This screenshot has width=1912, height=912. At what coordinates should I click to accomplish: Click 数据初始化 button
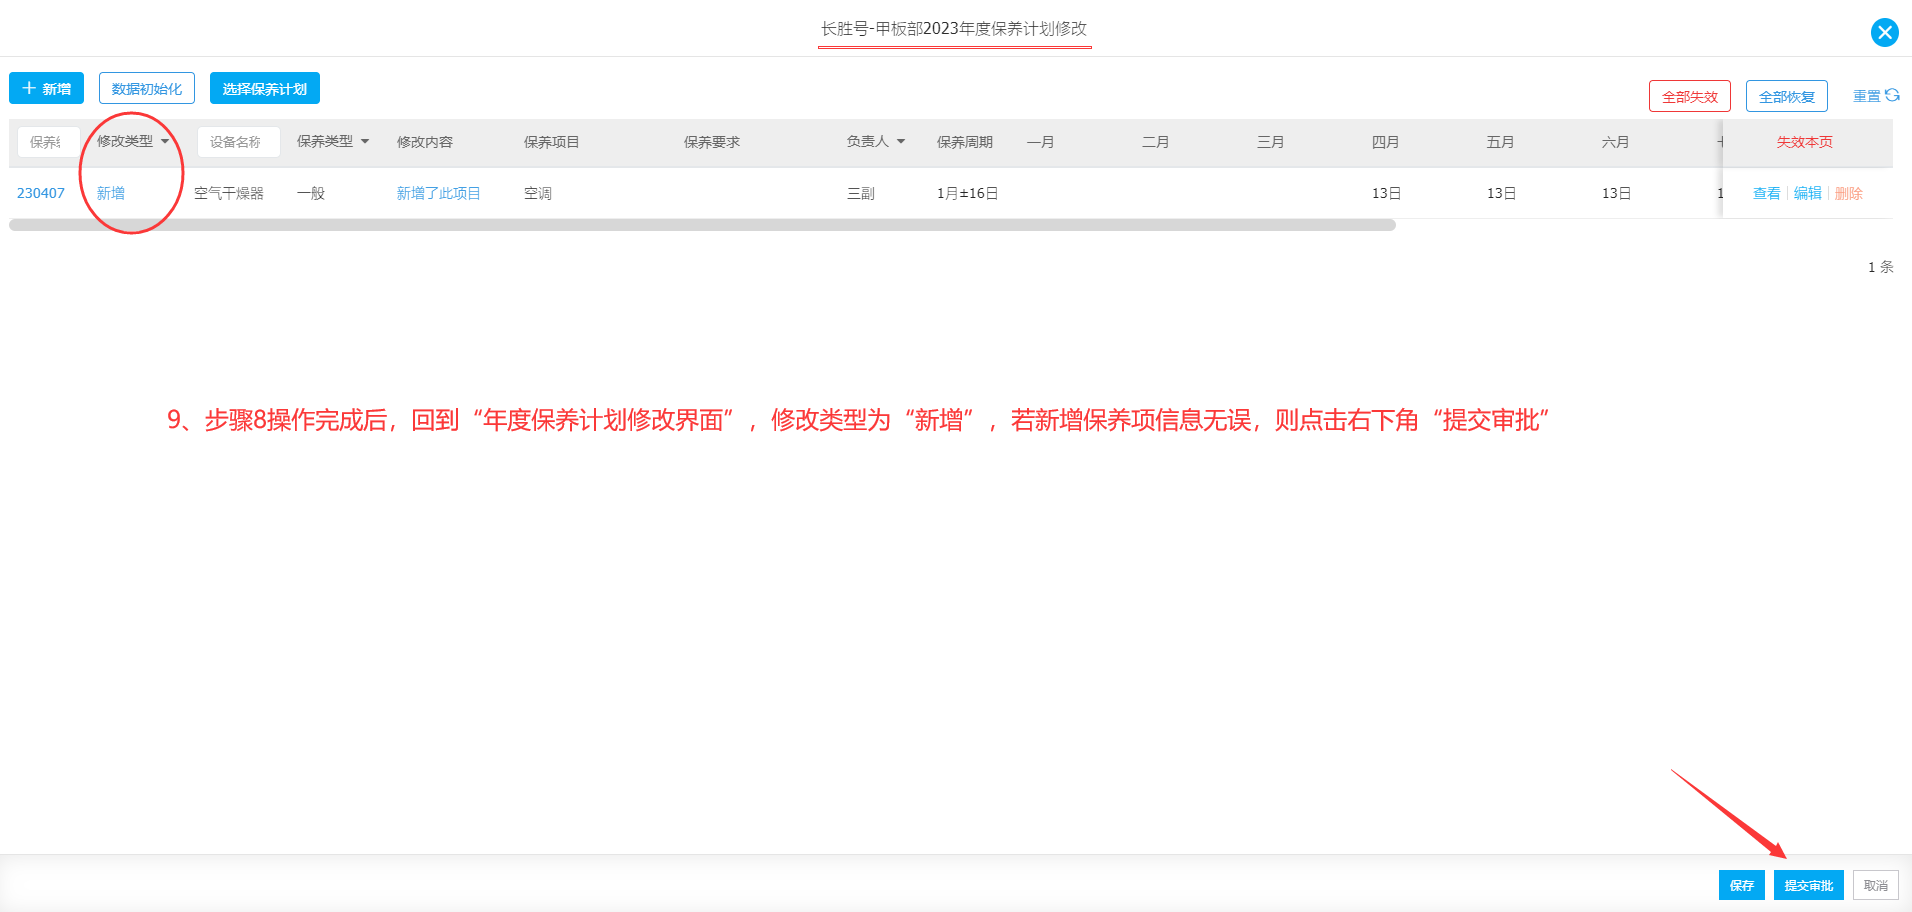pyautogui.click(x=147, y=88)
